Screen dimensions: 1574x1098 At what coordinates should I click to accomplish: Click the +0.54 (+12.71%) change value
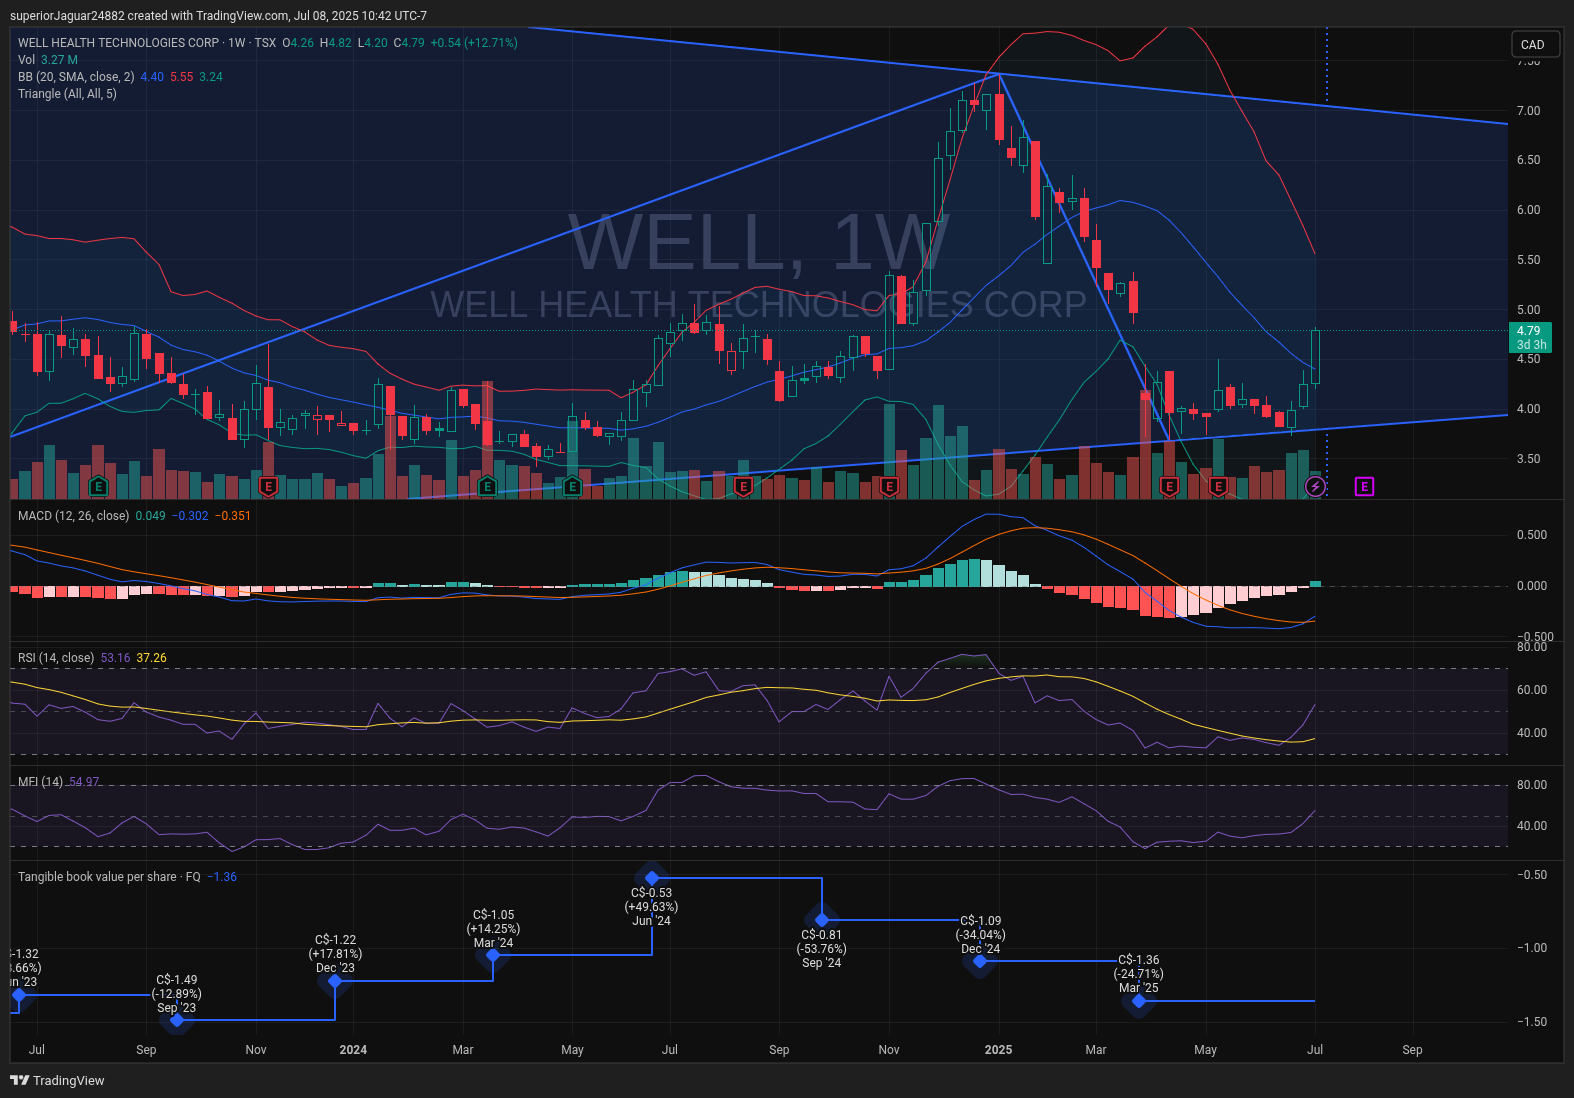point(474,43)
